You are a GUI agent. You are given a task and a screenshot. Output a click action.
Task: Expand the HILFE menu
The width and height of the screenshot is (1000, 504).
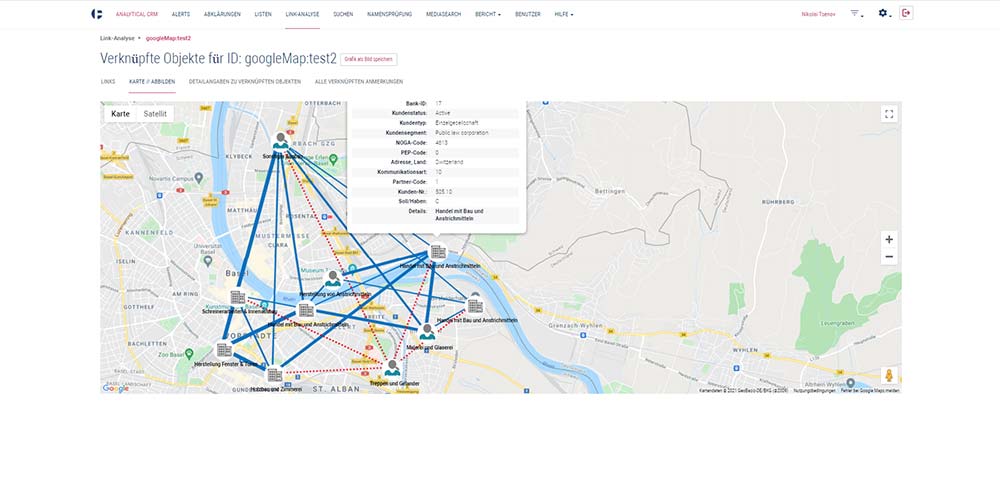click(564, 14)
